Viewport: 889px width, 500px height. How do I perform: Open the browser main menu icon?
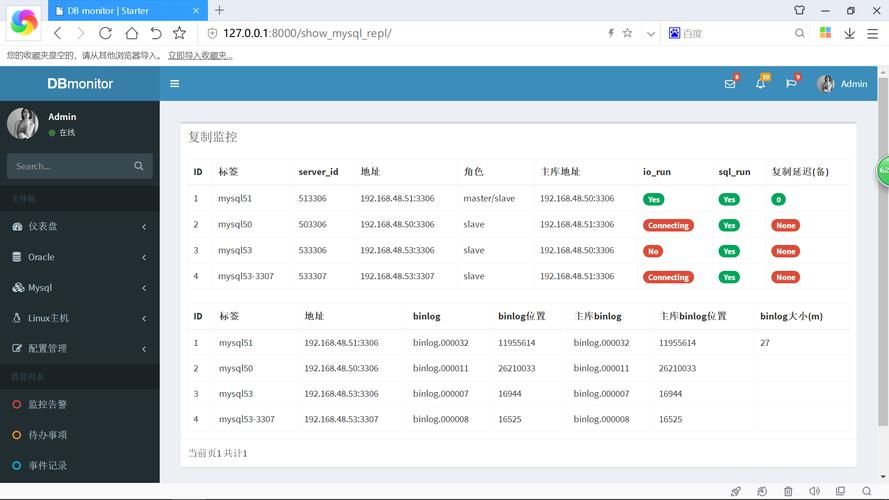click(x=873, y=33)
